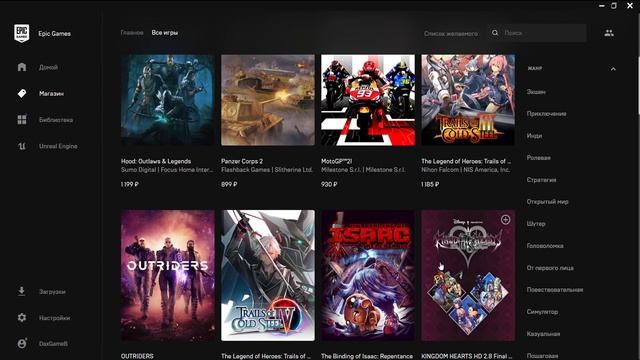Image resolution: width=640 pixels, height=360 pixels.
Task: Open Panzer Corps 2 cover art
Action: (268, 100)
